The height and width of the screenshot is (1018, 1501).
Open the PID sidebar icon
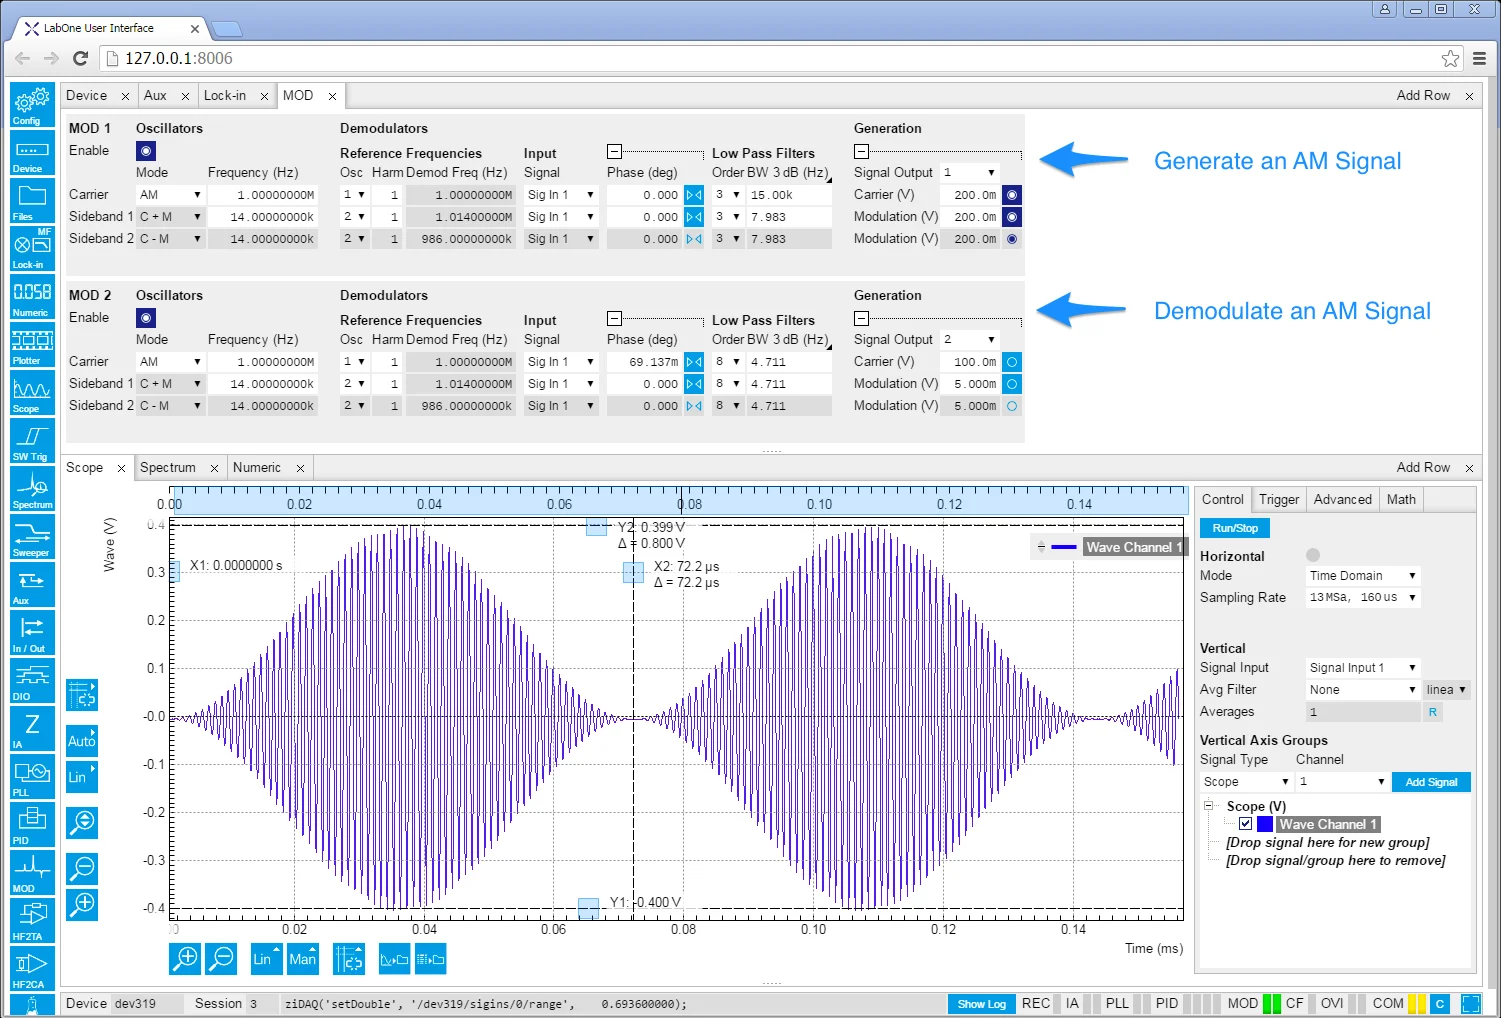point(32,825)
